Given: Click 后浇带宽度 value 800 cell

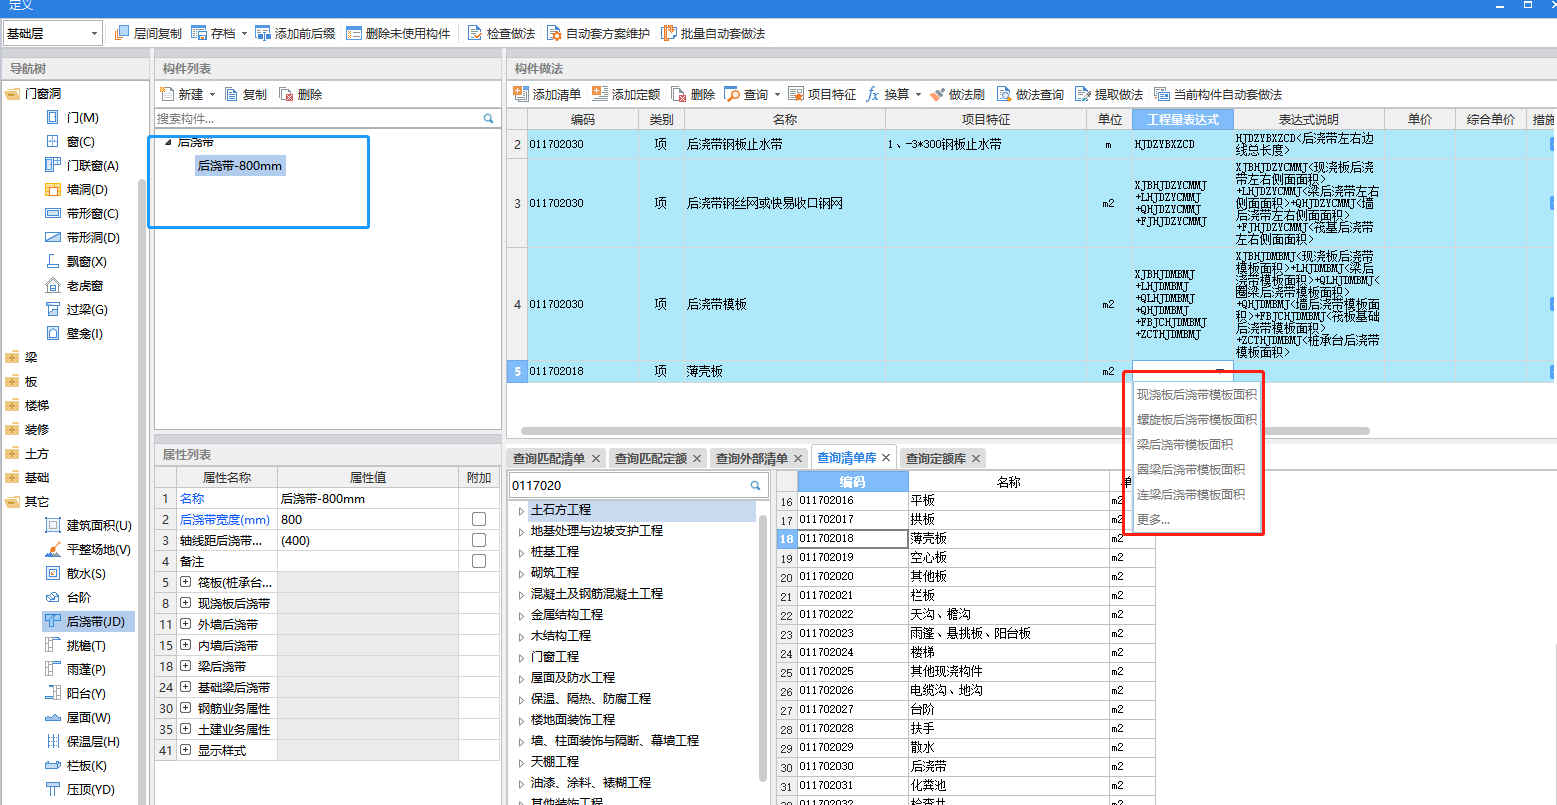Looking at the screenshot, I should [368, 519].
